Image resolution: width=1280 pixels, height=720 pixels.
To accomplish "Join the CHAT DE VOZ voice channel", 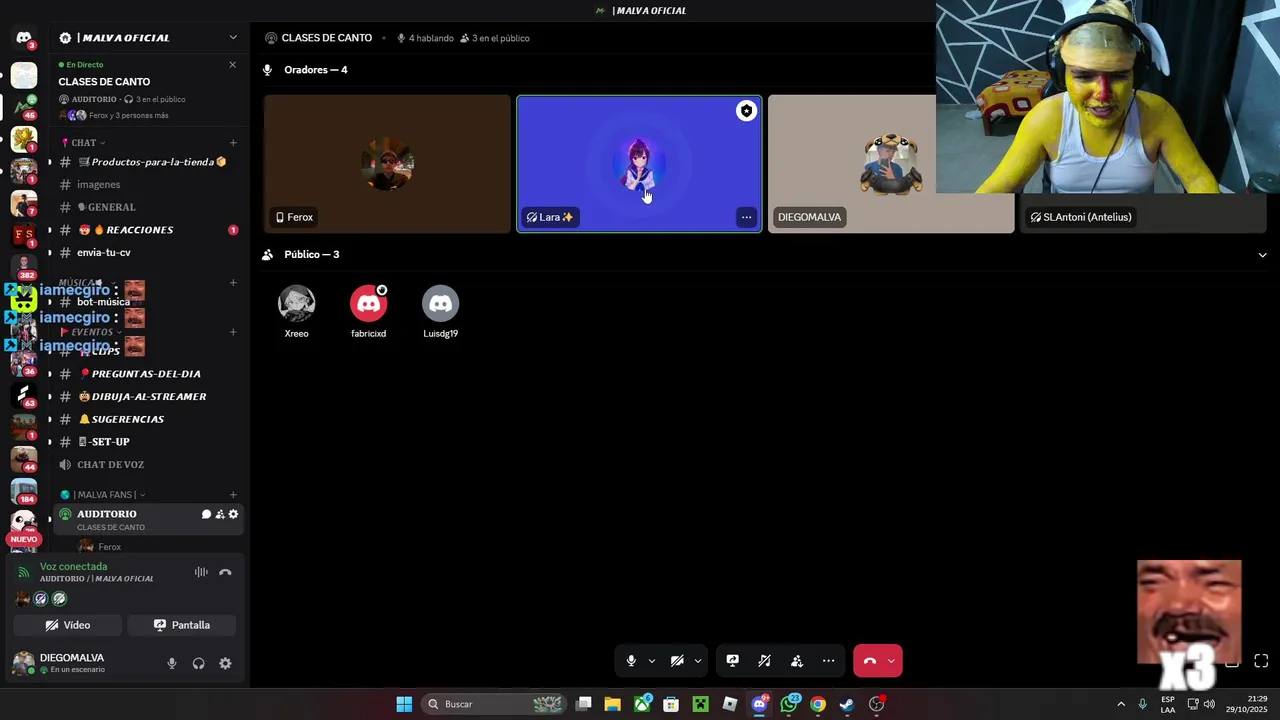I will [145, 465].
